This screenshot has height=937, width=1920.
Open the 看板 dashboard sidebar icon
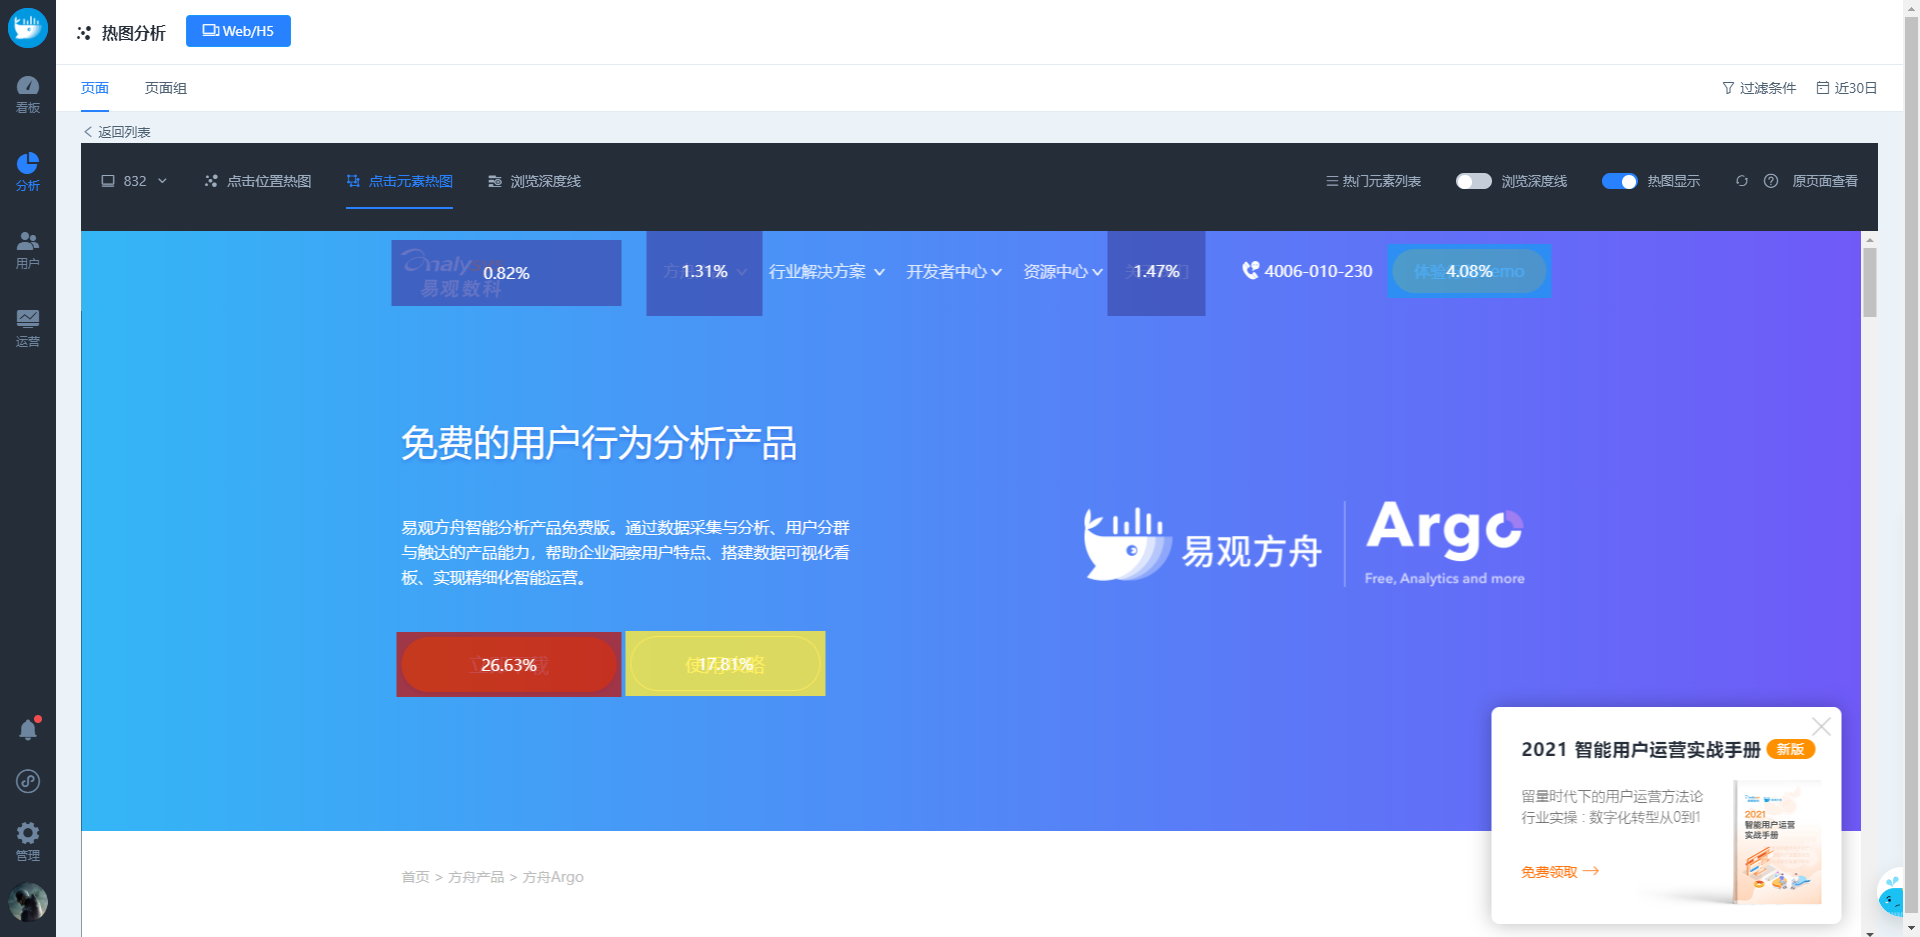[28, 94]
